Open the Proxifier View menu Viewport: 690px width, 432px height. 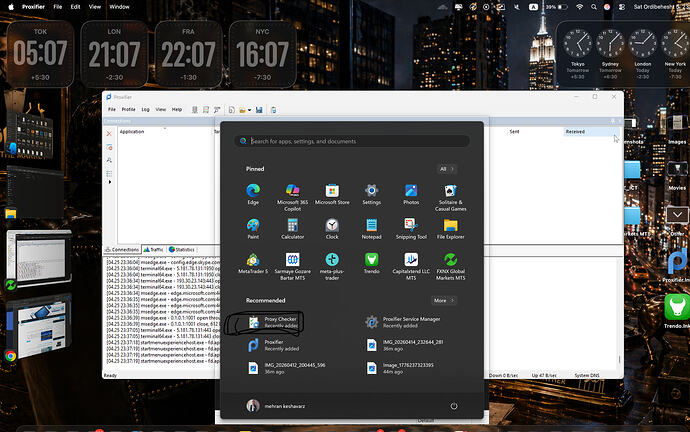pyautogui.click(x=161, y=110)
